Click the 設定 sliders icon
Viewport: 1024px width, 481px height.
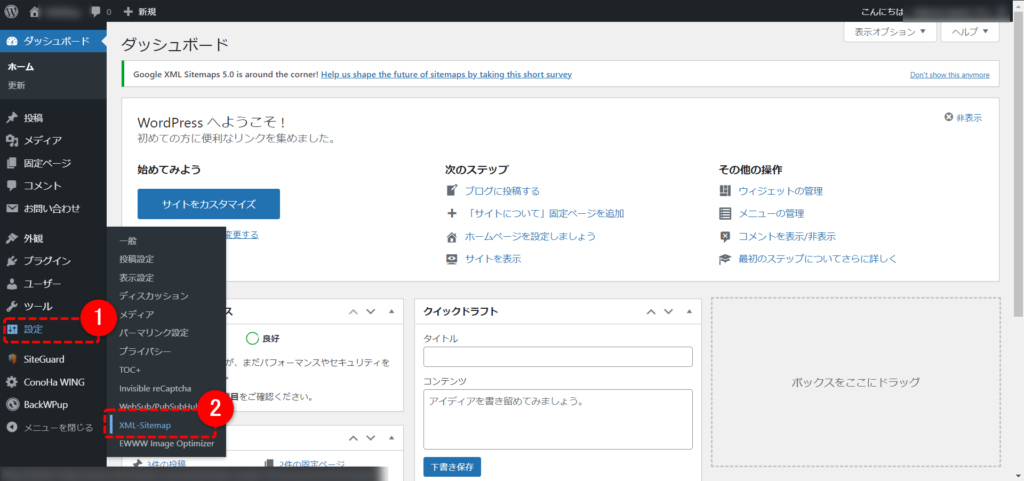[12, 330]
